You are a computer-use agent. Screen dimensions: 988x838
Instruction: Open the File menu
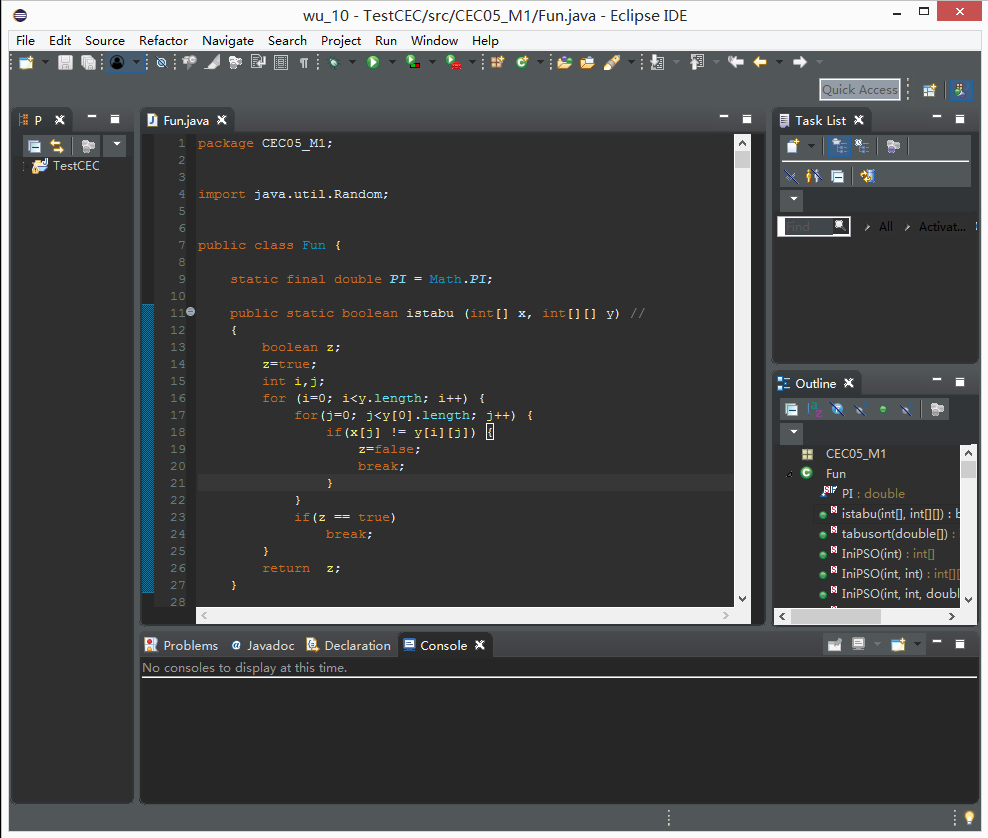pos(25,40)
